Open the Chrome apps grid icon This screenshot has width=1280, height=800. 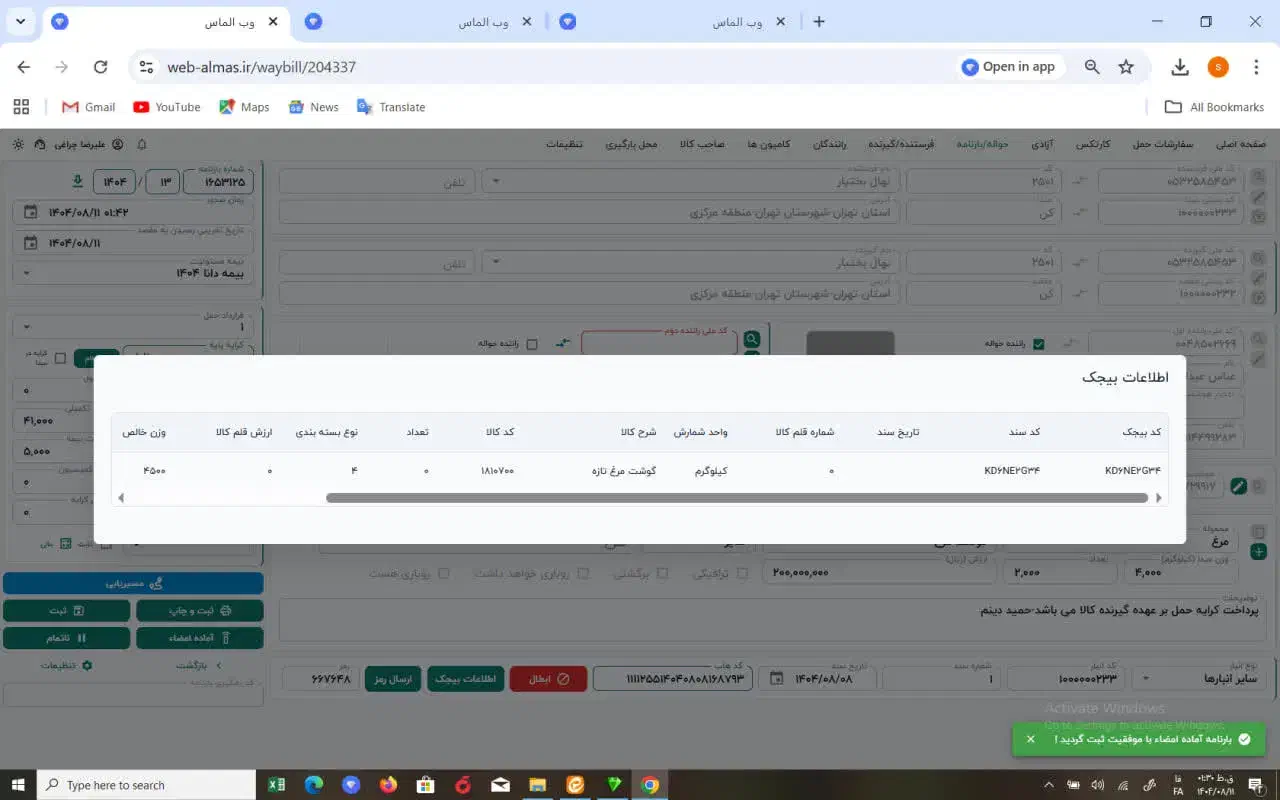[x=21, y=107]
